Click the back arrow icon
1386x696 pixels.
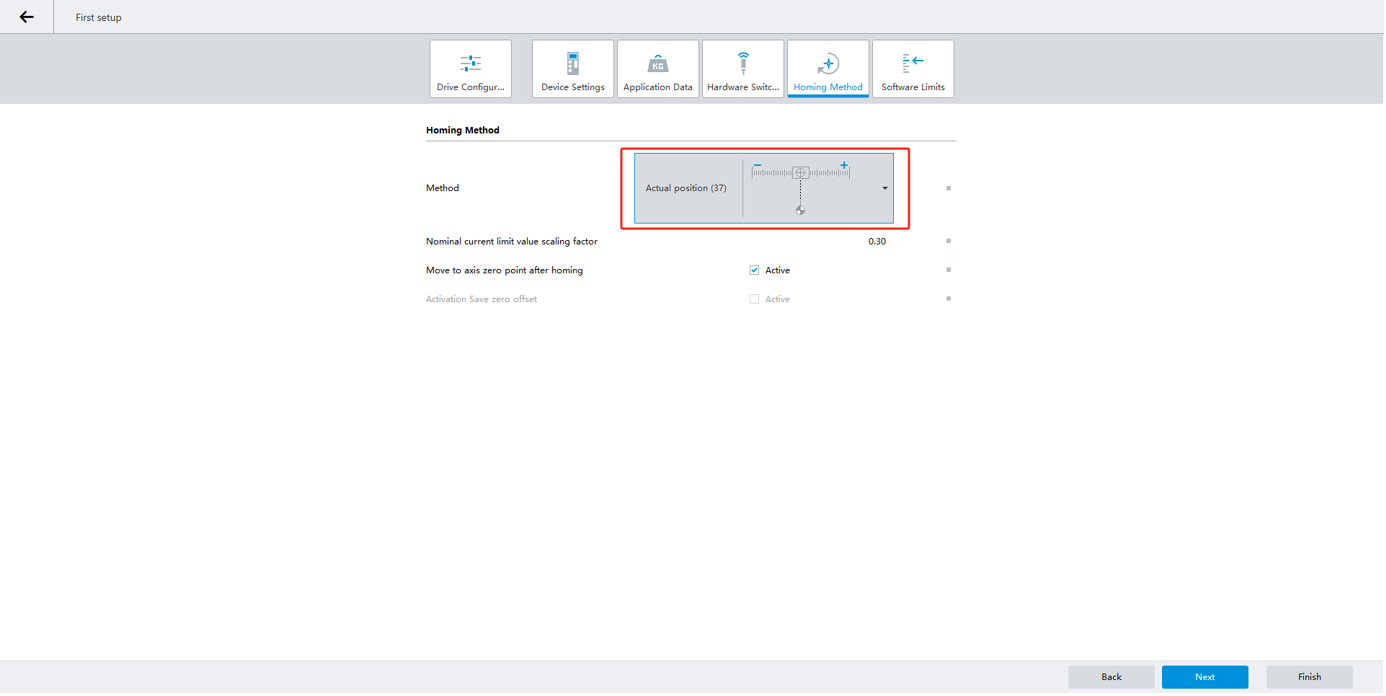pyautogui.click(x=27, y=17)
